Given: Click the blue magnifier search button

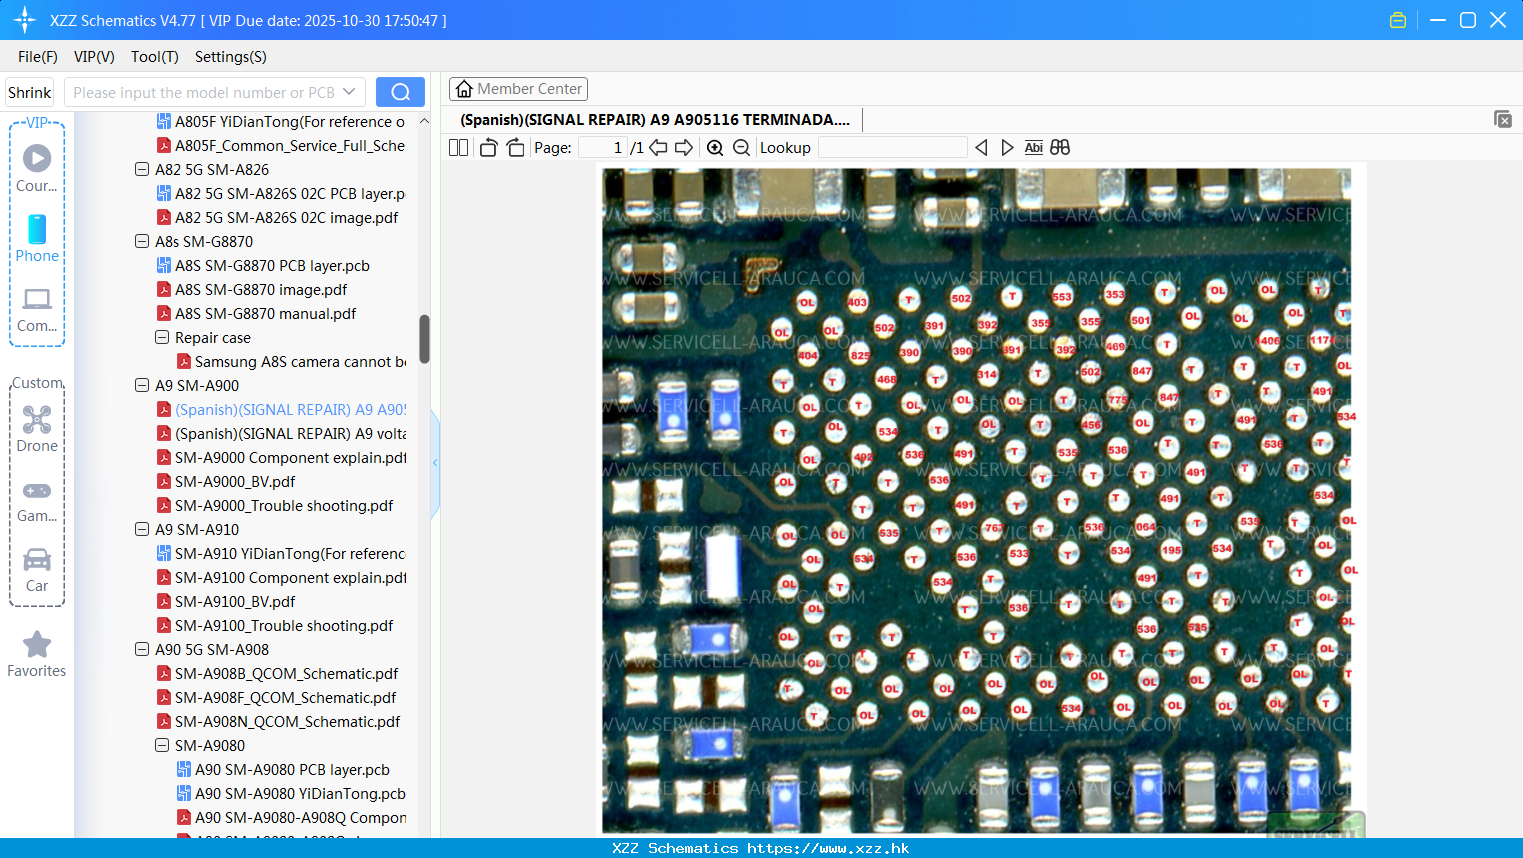Looking at the screenshot, I should pyautogui.click(x=400, y=92).
